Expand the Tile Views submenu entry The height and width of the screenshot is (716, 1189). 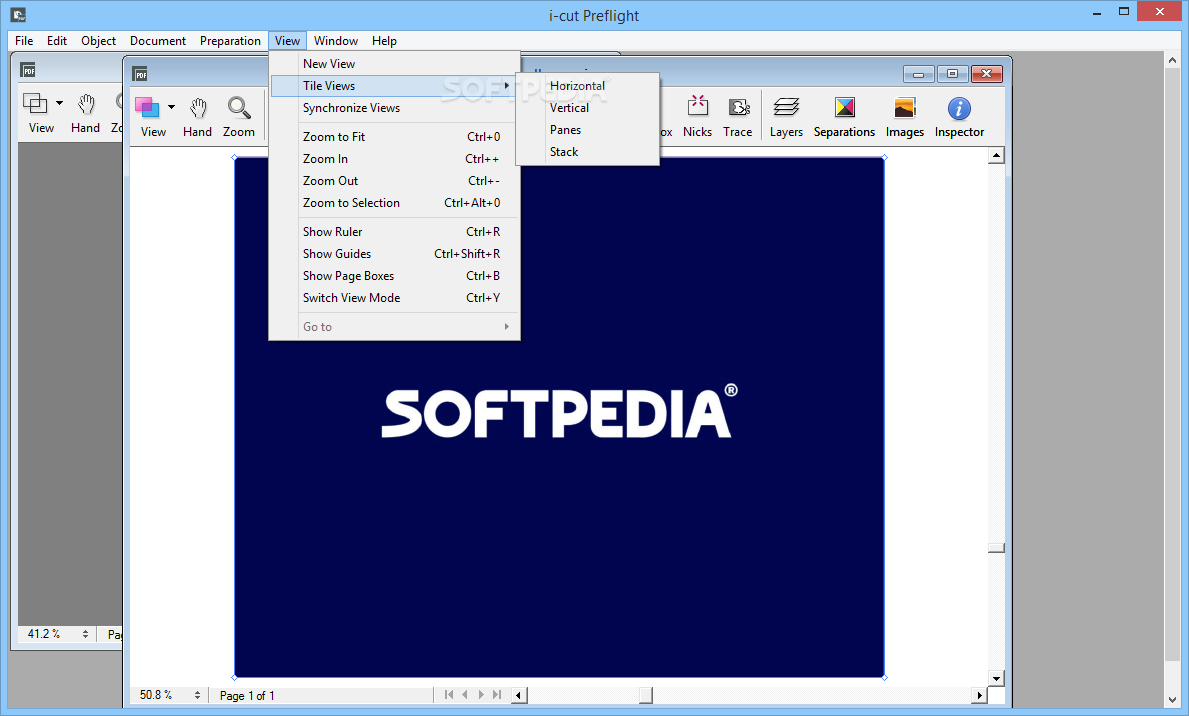point(394,86)
